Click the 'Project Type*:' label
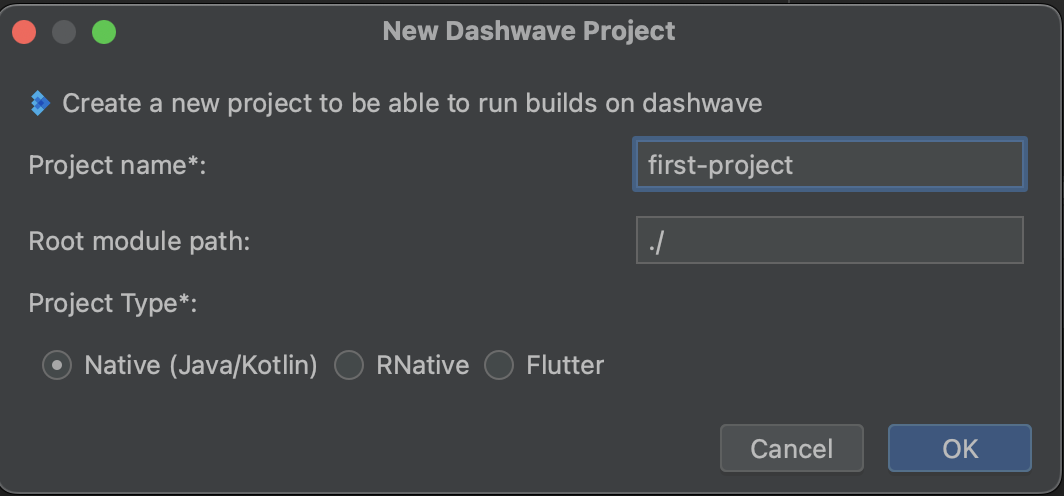Screen dimensions: 1064x496 tap(113, 303)
